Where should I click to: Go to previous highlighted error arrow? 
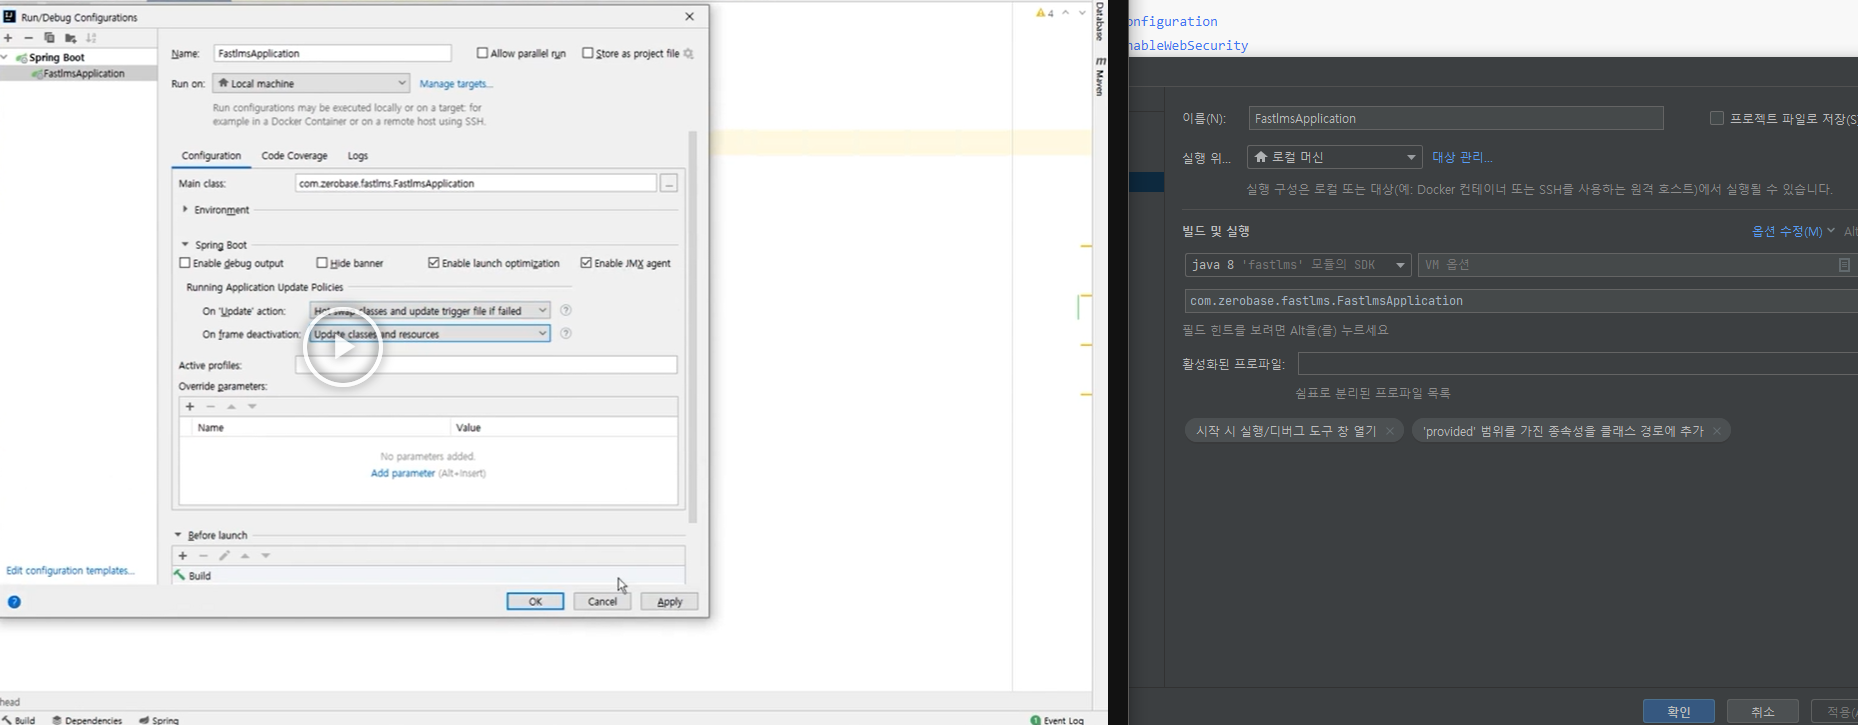(x=1066, y=13)
